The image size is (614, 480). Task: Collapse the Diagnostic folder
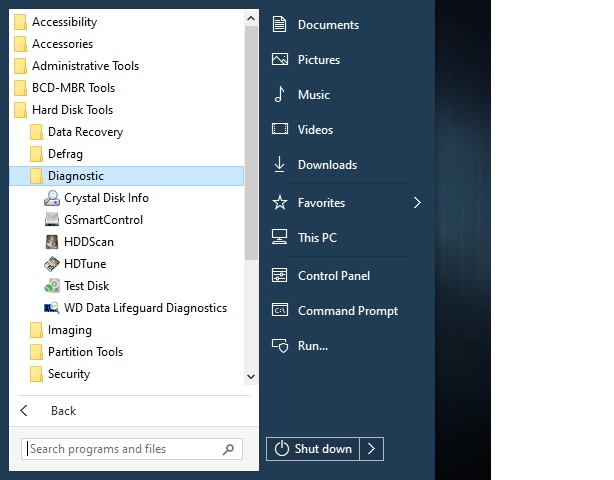pos(126,176)
